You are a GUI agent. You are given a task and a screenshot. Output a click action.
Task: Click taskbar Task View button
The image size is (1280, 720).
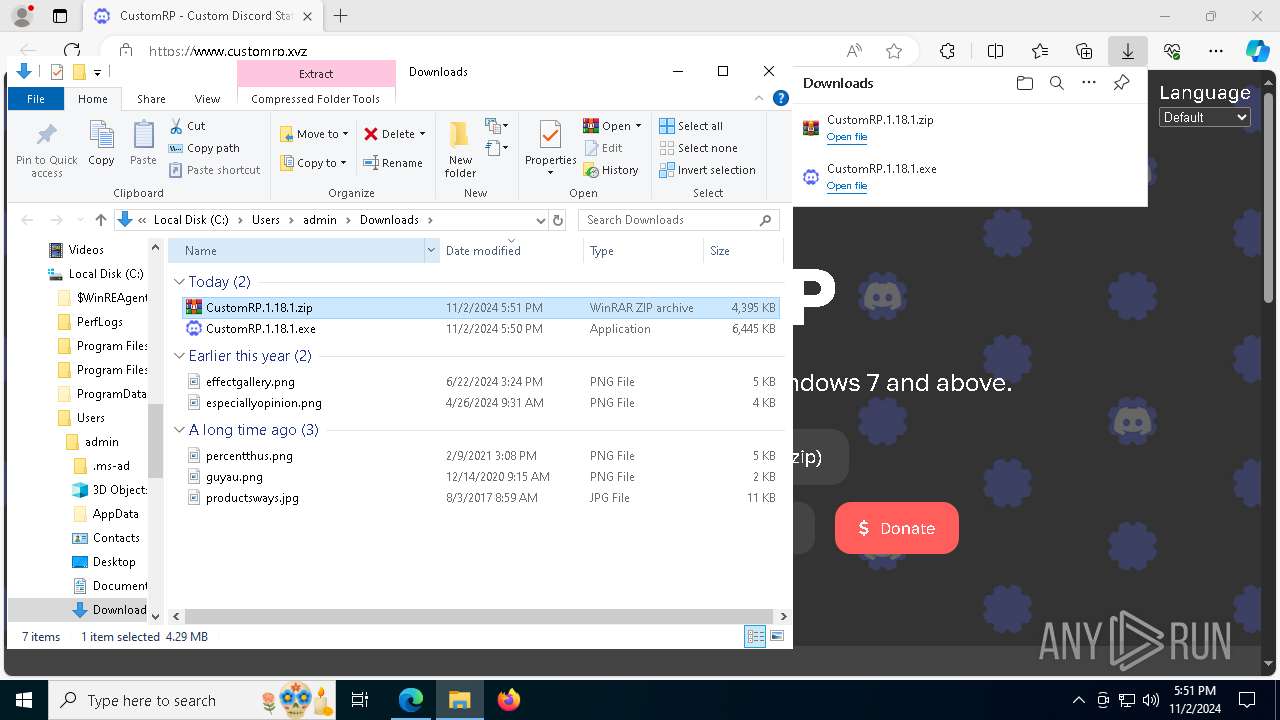(x=361, y=700)
